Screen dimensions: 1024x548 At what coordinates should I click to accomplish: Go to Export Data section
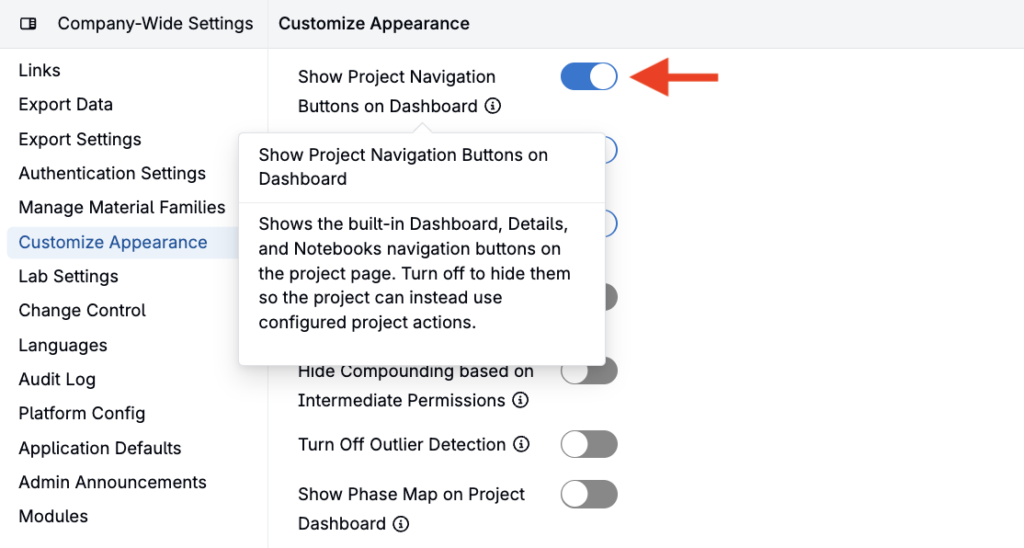click(65, 105)
